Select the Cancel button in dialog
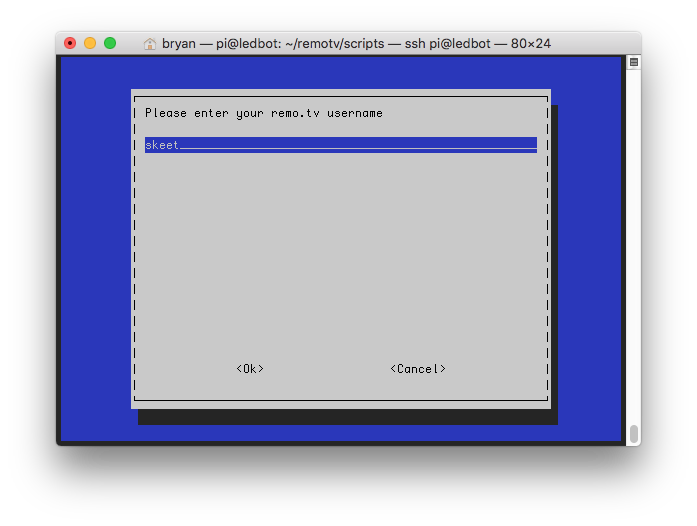Image resolution: width=697 pixels, height=526 pixels. 418,369
